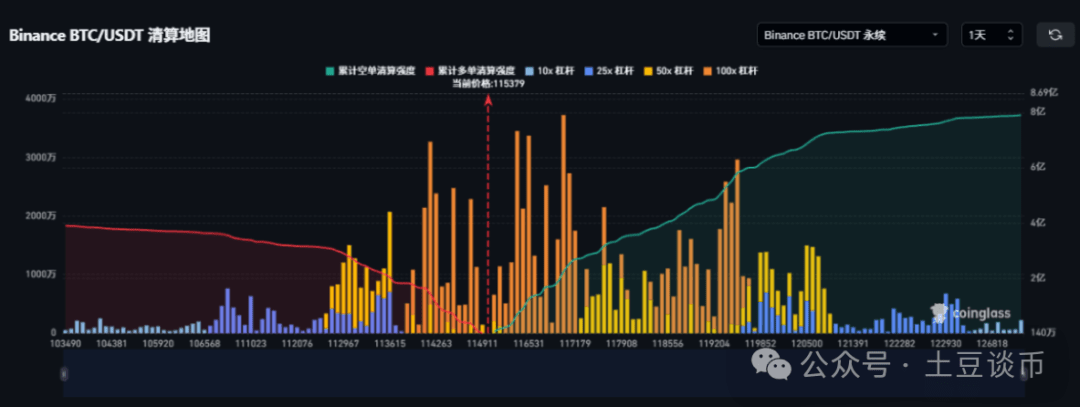Screen dimensions: 1080x407
Task: Click the 118556 price axis label
Action: click(x=667, y=343)
